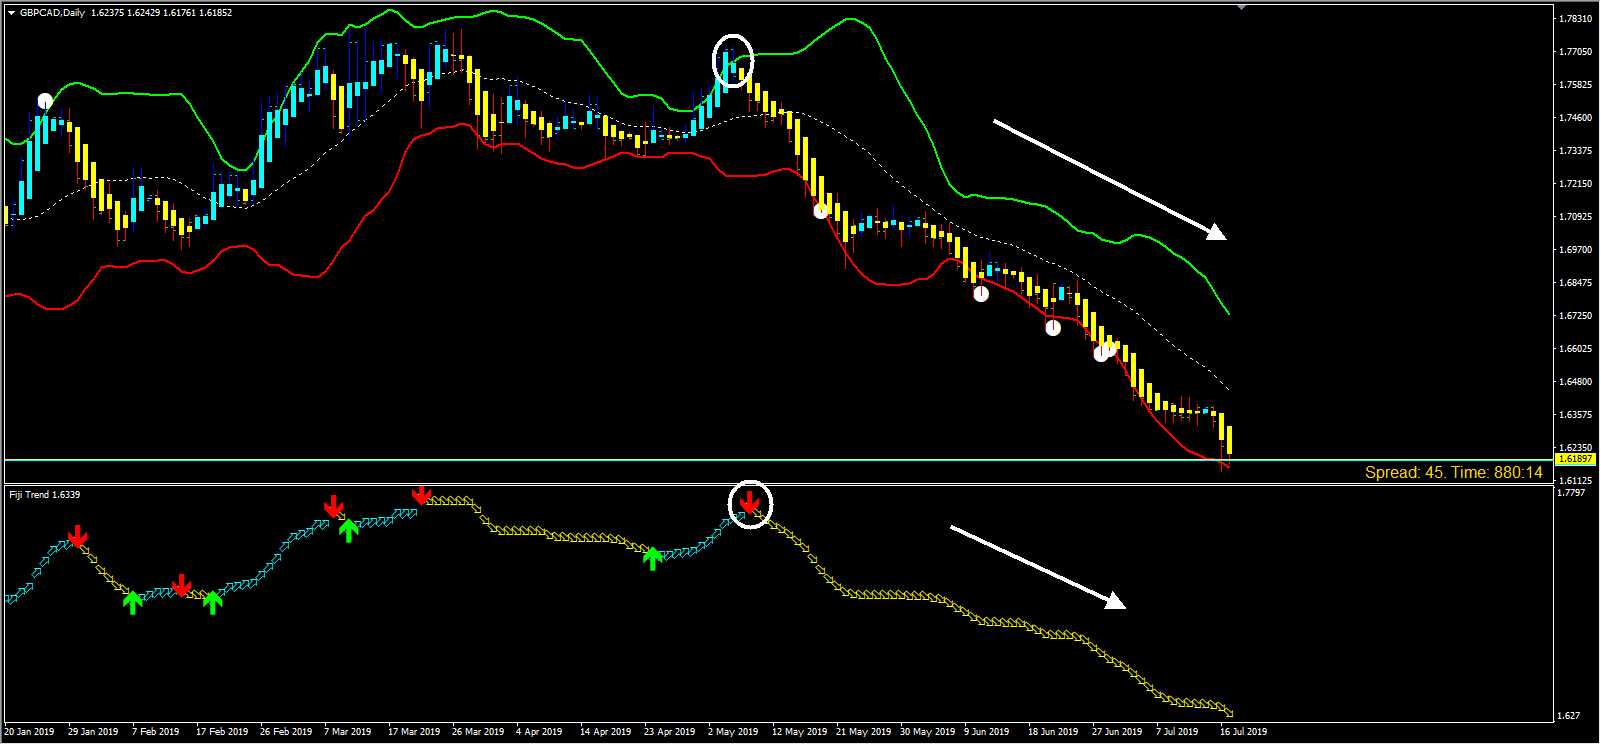1601x745 pixels.
Task: Click the 1.73375 price scale label
Action: pyautogui.click(x=1576, y=151)
